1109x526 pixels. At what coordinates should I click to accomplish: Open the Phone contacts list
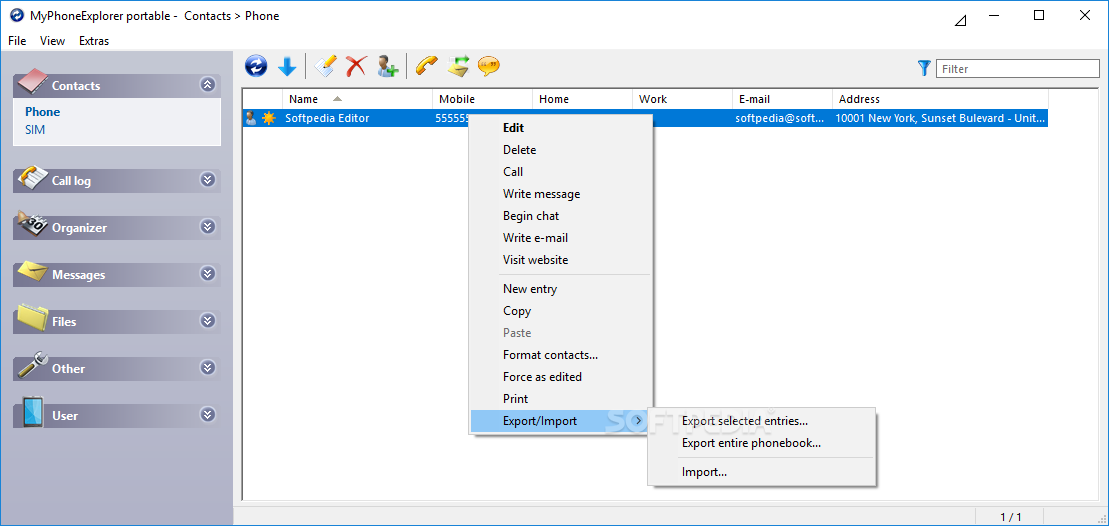[x=42, y=112]
